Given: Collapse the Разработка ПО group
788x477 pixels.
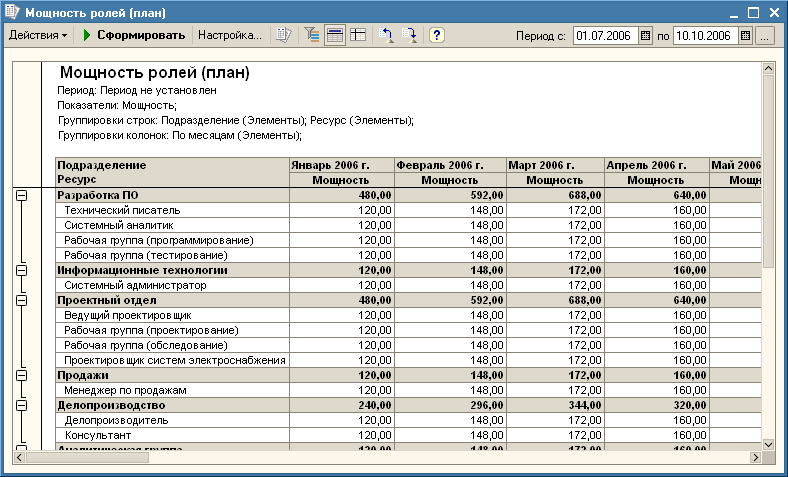Looking at the screenshot, I should click(21, 195).
